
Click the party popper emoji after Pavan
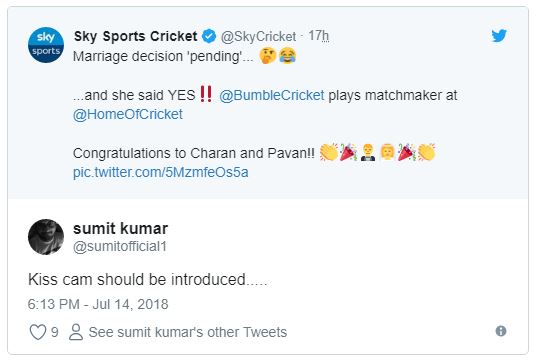pyautogui.click(x=348, y=153)
